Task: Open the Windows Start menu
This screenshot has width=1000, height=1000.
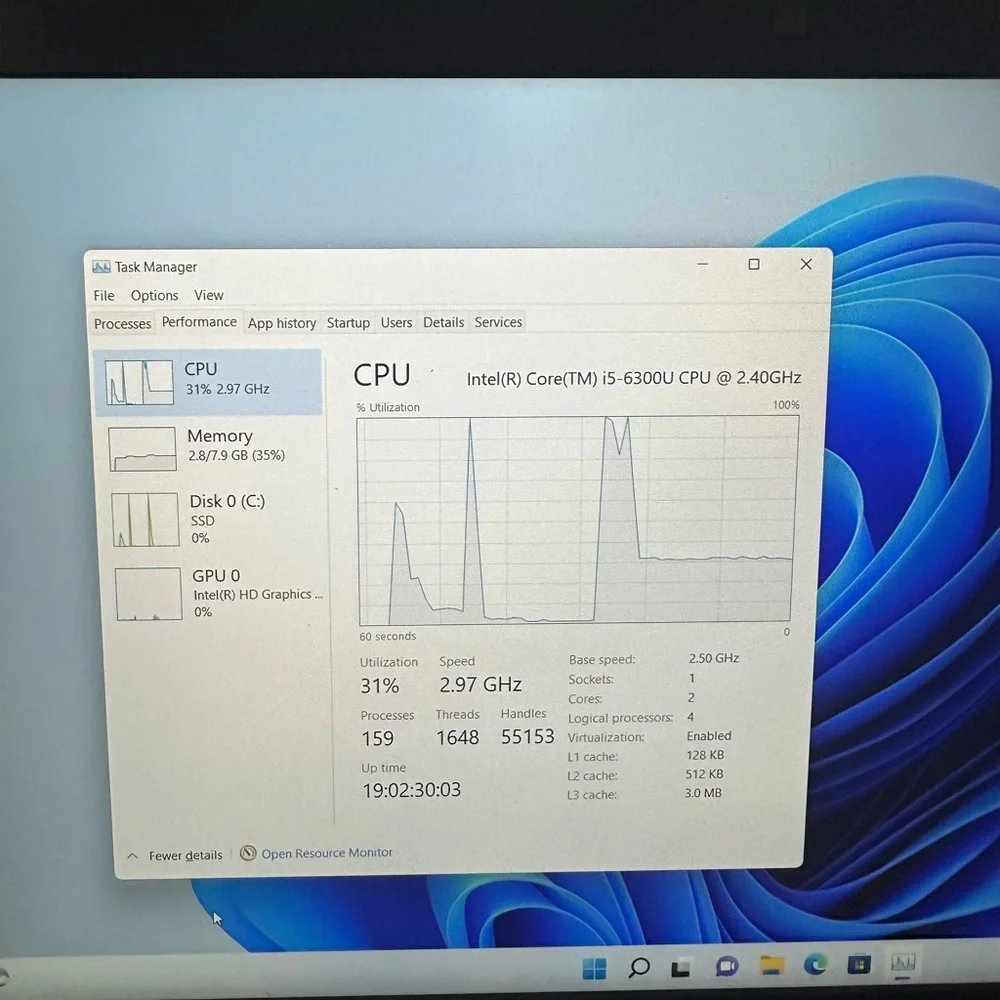Action: click(x=594, y=968)
